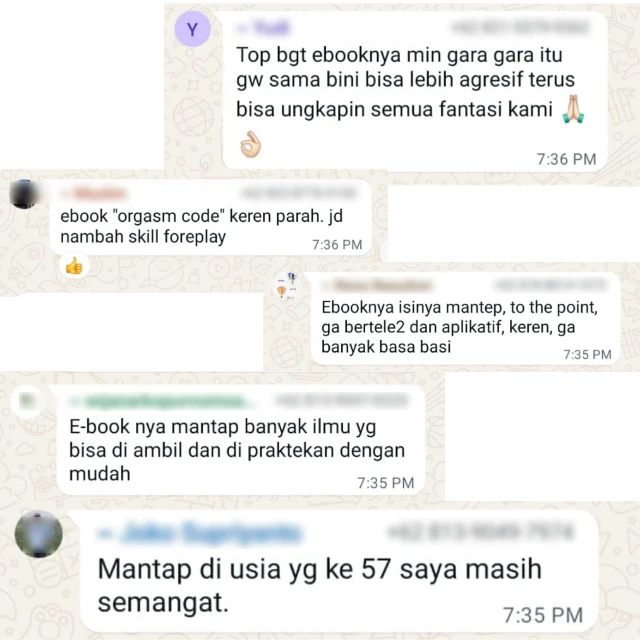The width and height of the screenshot is (640, 640).
Task: Click the blurred phone number above the Top bgt message
Action: (x=521, y=27)
